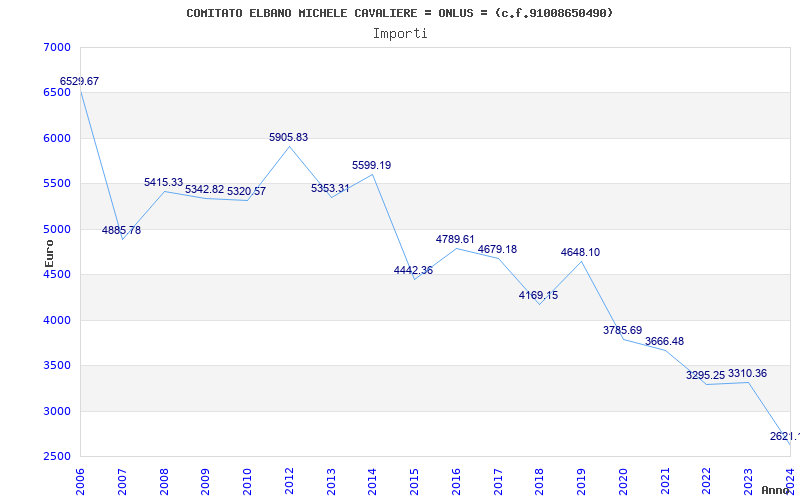The image size is (800, 500).
Task: Click the x-axis year 2024
Action: click(x=790, y=481)
